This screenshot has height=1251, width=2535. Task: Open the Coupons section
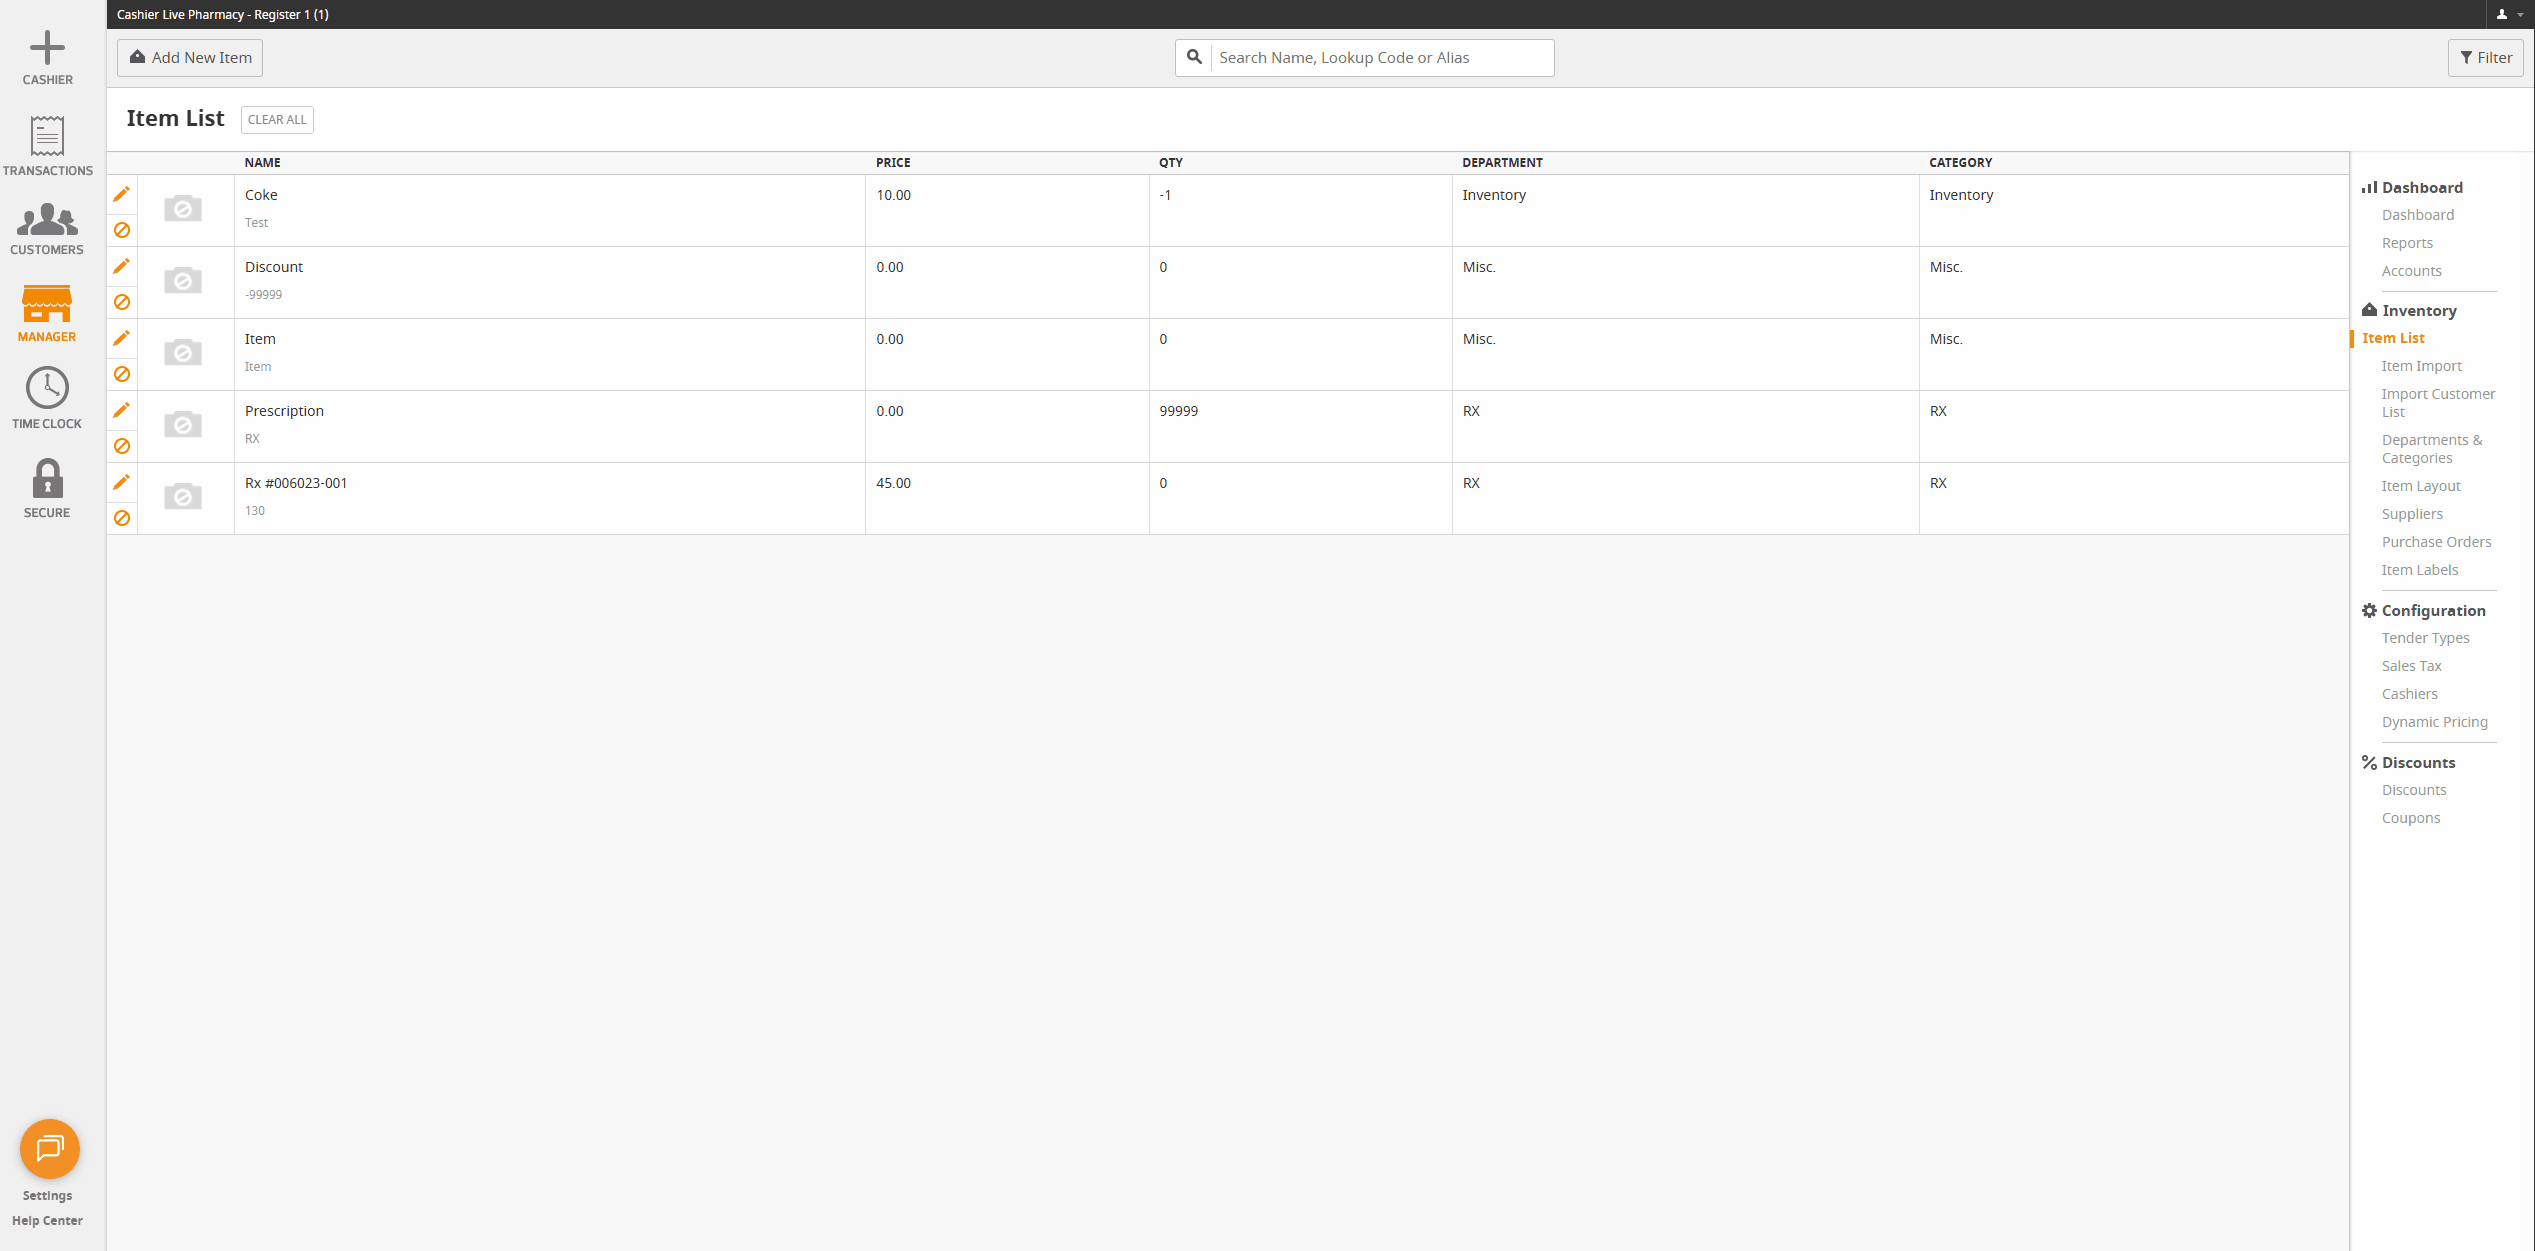coord(2411,817)
